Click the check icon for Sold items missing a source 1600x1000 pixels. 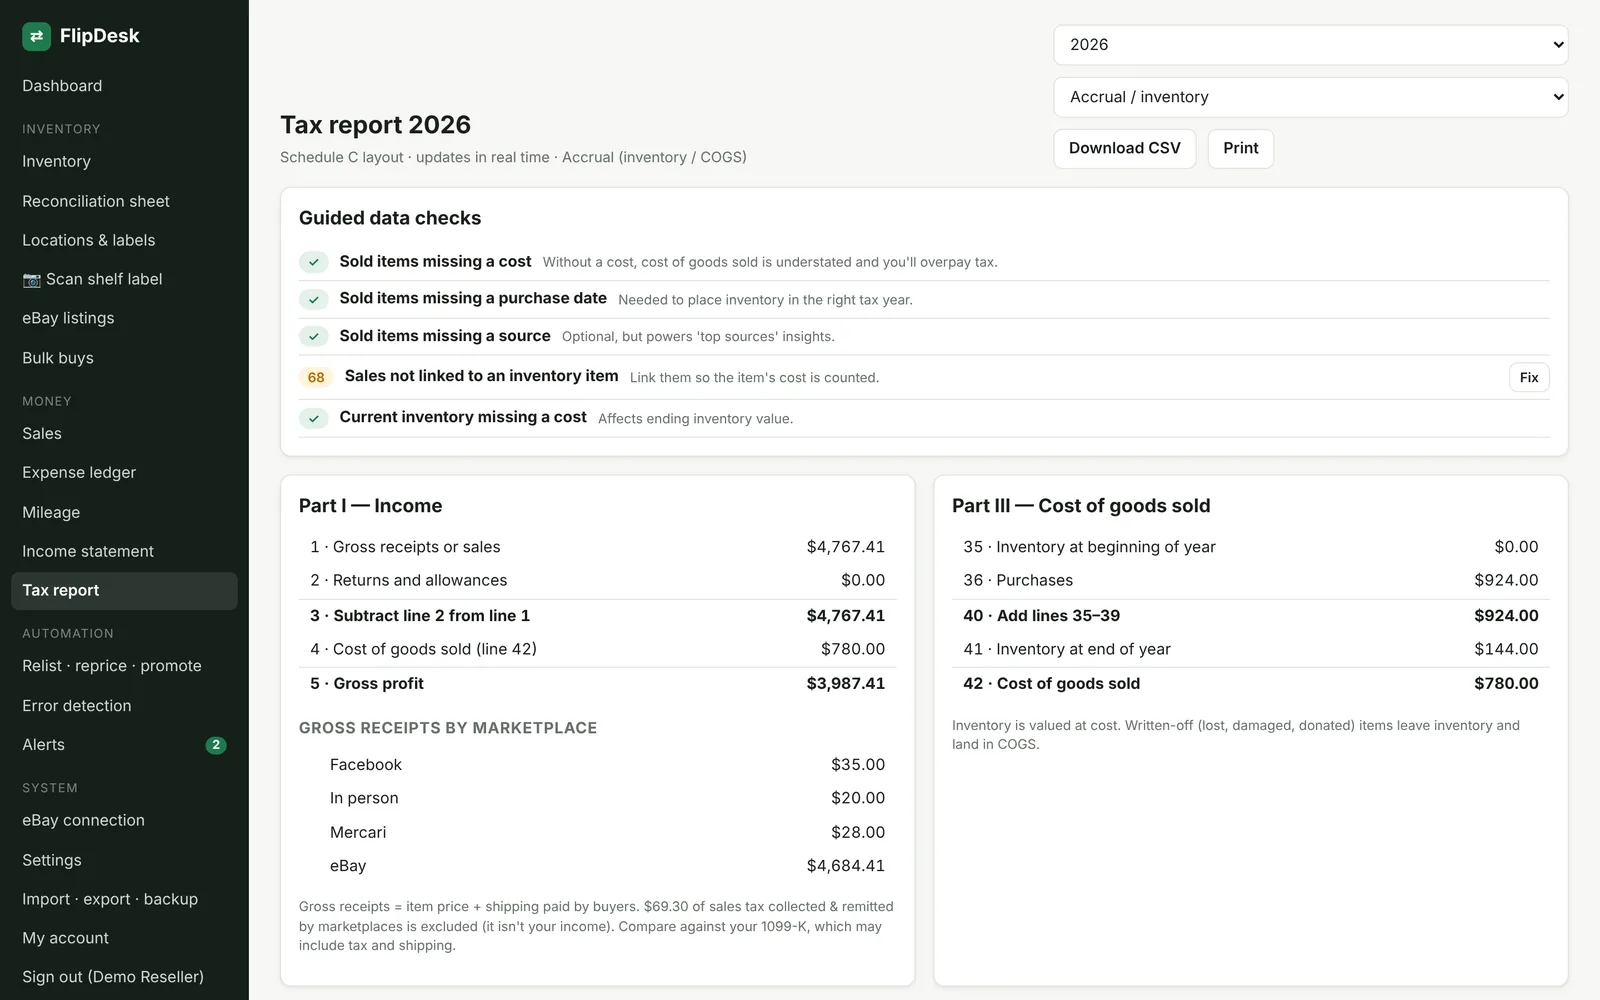point(314,336)
